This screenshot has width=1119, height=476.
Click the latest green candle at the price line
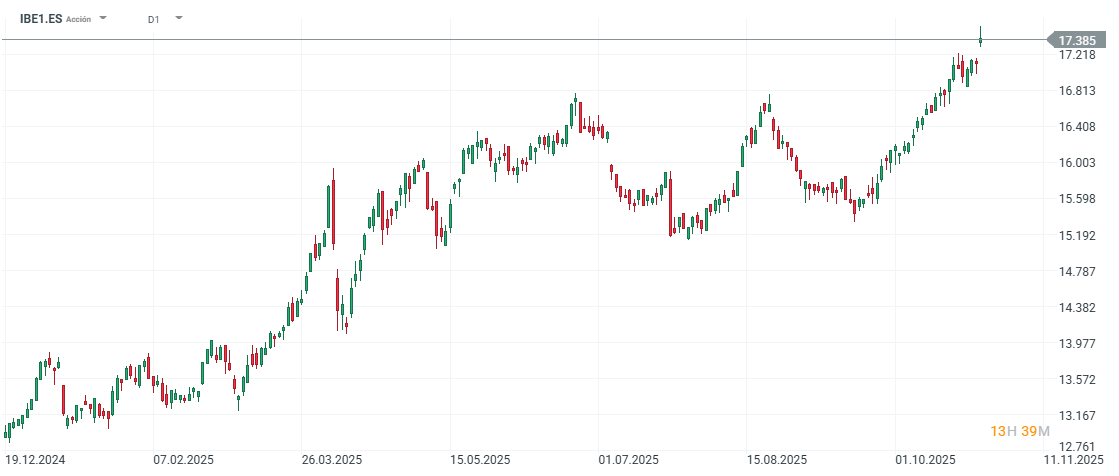(981, 40)
